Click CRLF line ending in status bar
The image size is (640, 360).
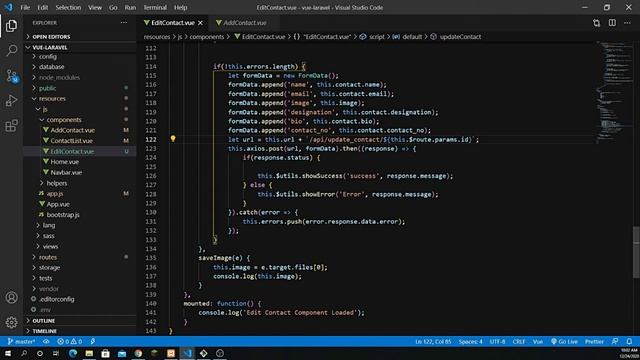[519, 341]
